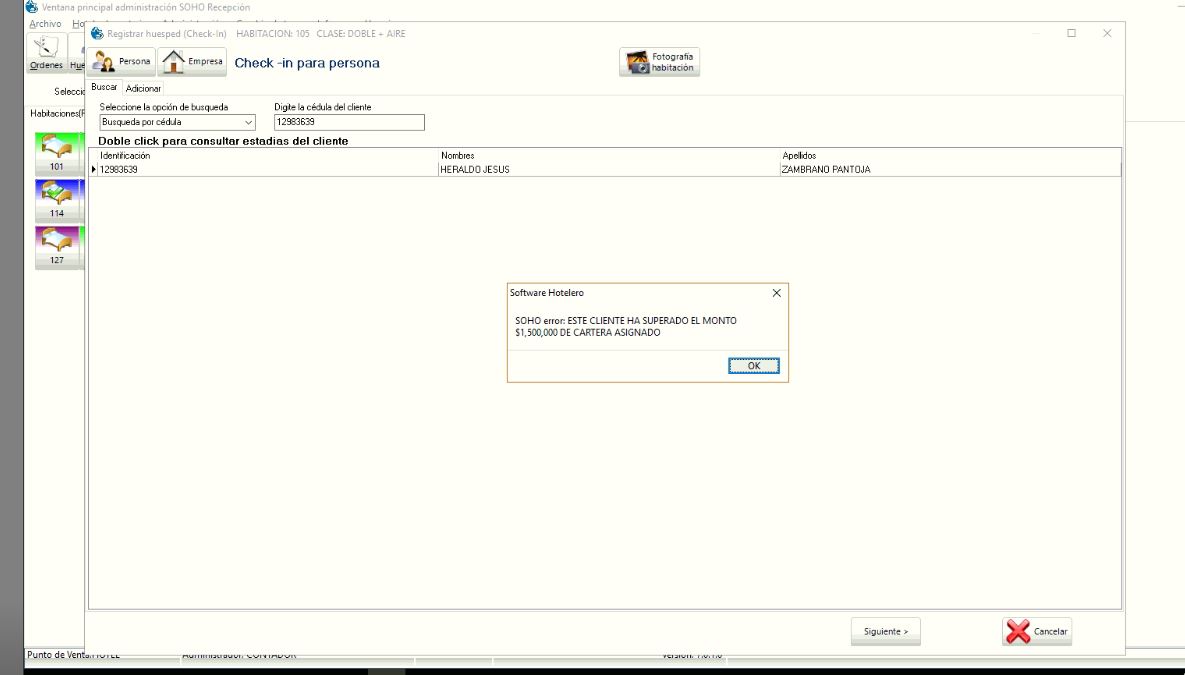Select room 101 bed icon
1185x675 pixels.
pos(56,153)
